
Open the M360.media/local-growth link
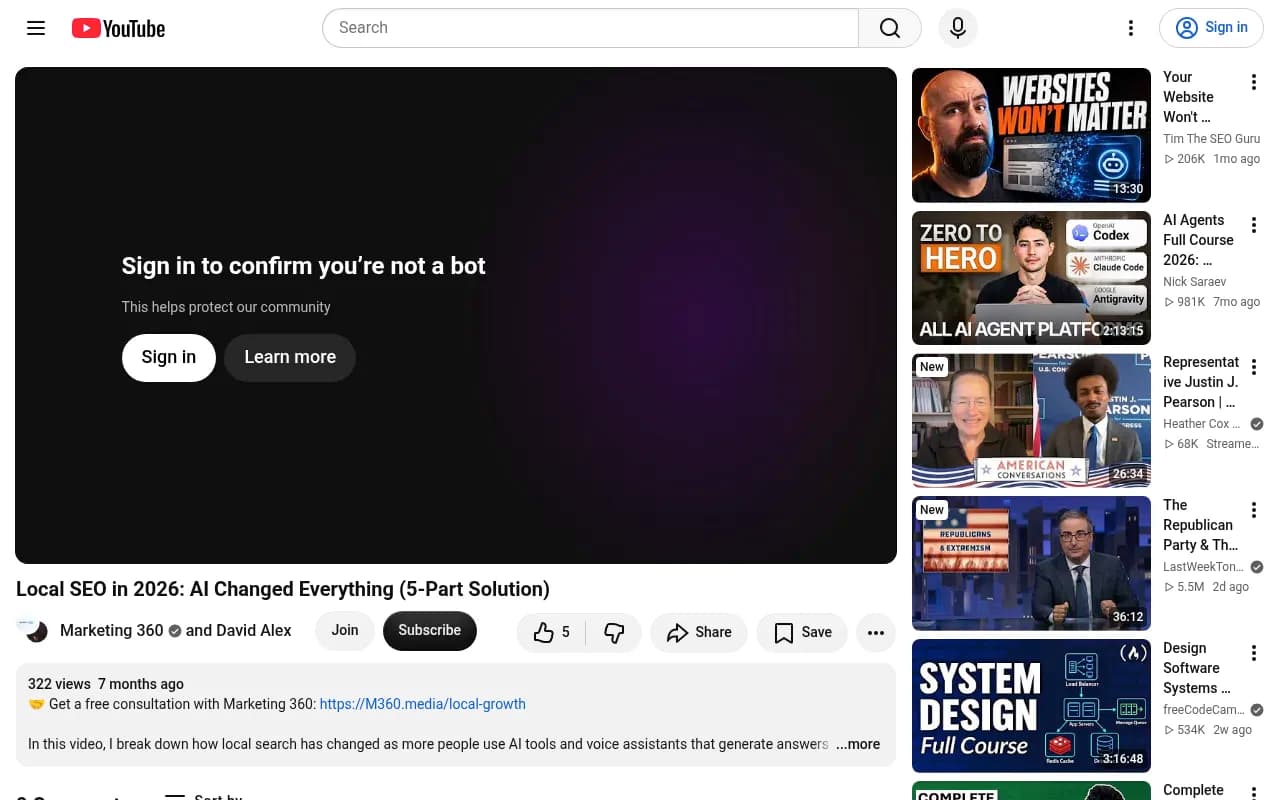(x=422, y=704)
